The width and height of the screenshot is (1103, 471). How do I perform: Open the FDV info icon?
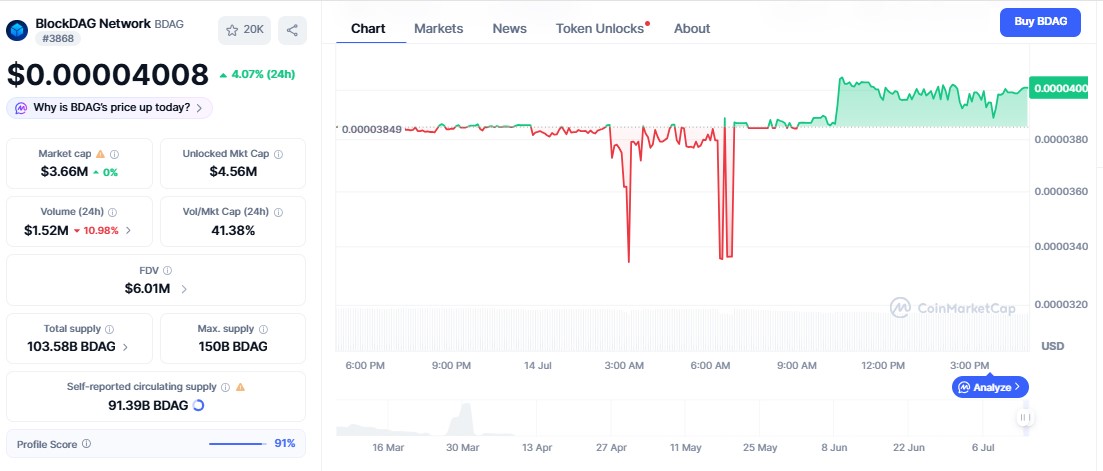pyautogui.click(x=167, y=270)
